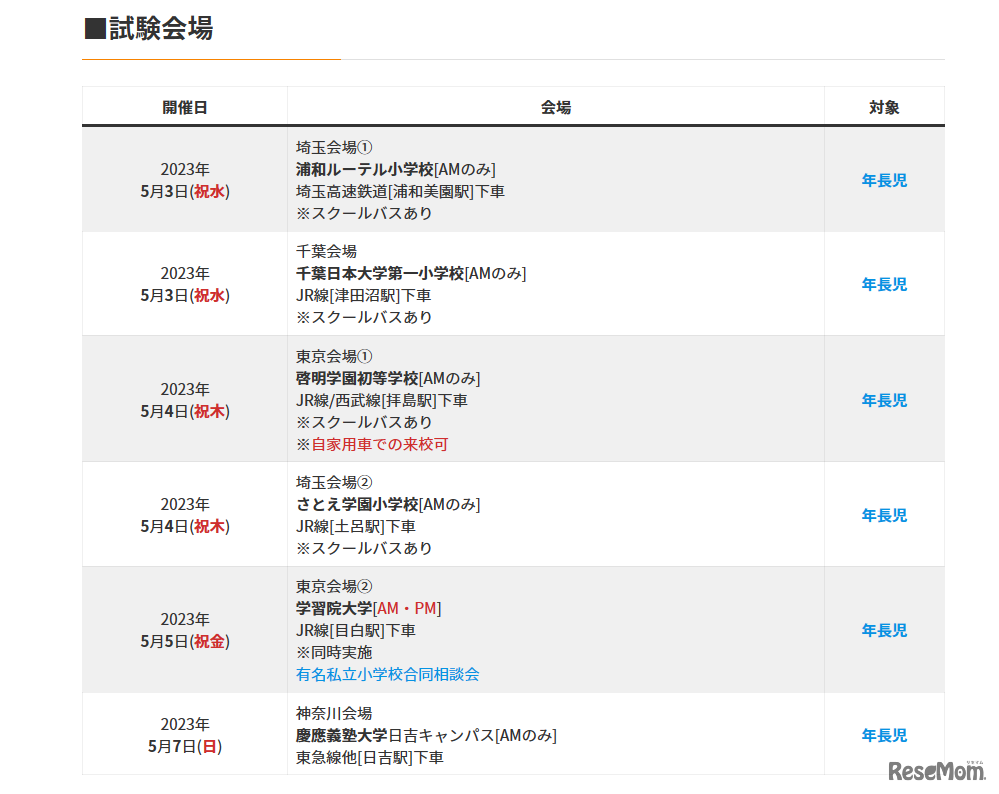
Task: Click the 開催日 column header
Action: pos(185,108)
